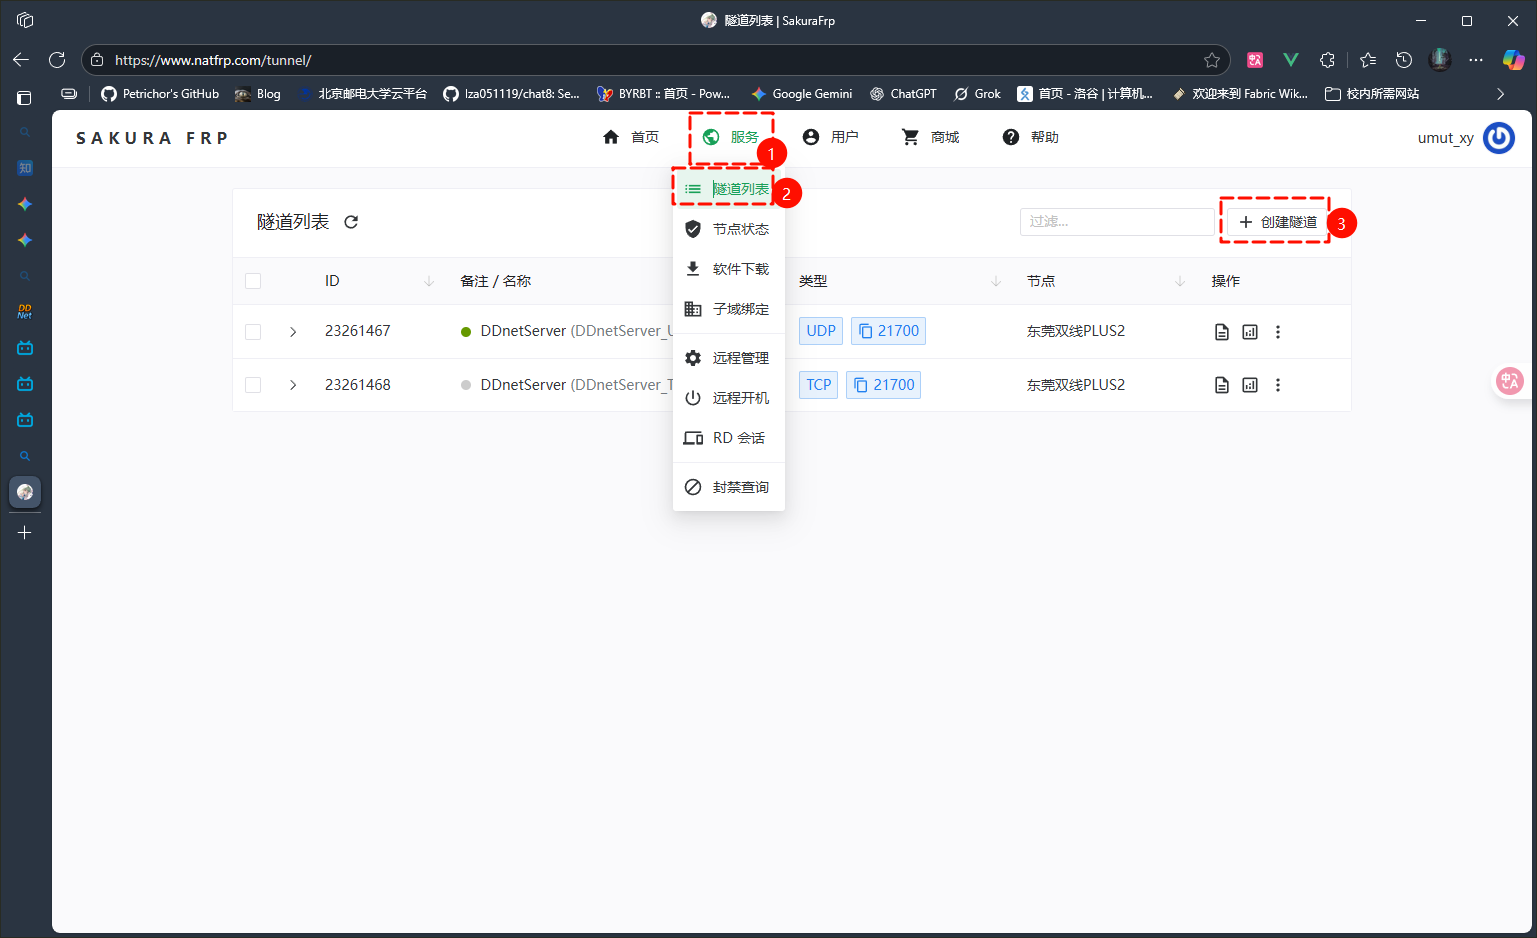
Task: Click the user avatar power icon
Action: (1498, 138)
